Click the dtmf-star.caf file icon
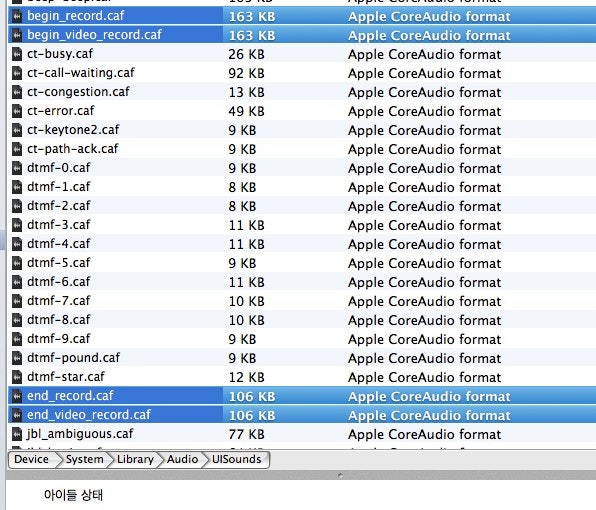596x510 pixels. (17, 377)
